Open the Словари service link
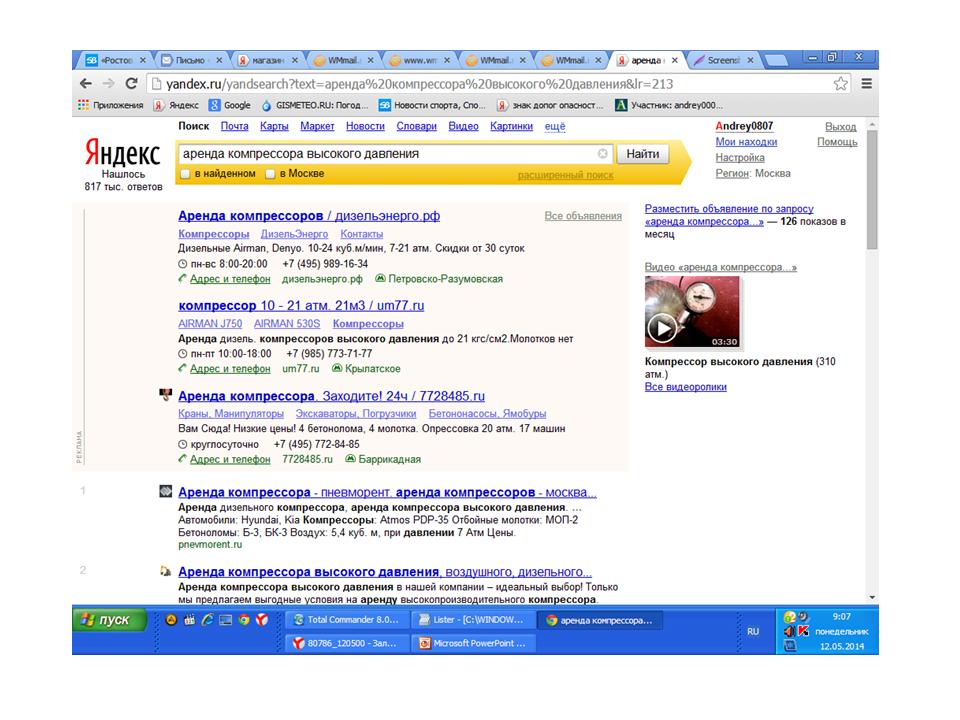Image resolution: width=960 pixels, height=720 pixels. (416, 126)
